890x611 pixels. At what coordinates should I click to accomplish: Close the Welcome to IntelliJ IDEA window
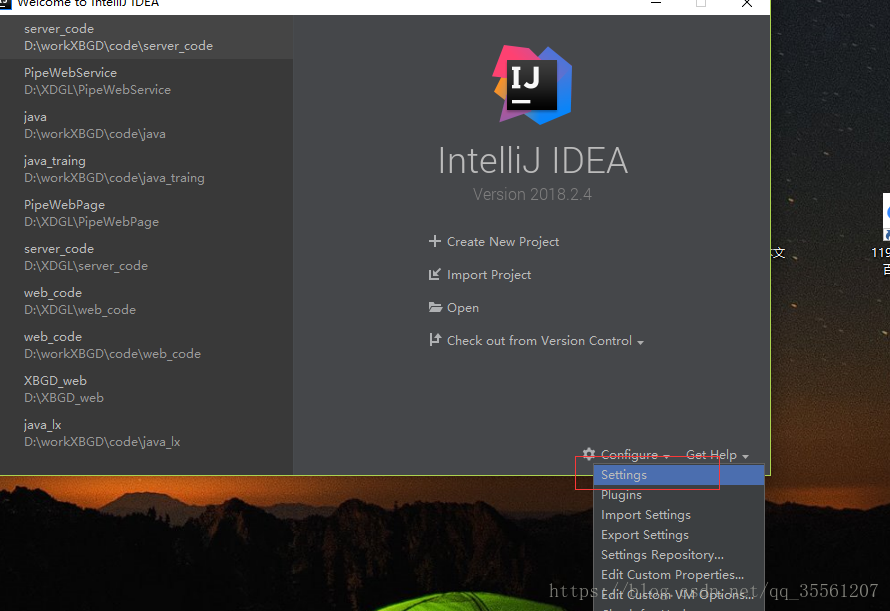[x=747, y=4]
